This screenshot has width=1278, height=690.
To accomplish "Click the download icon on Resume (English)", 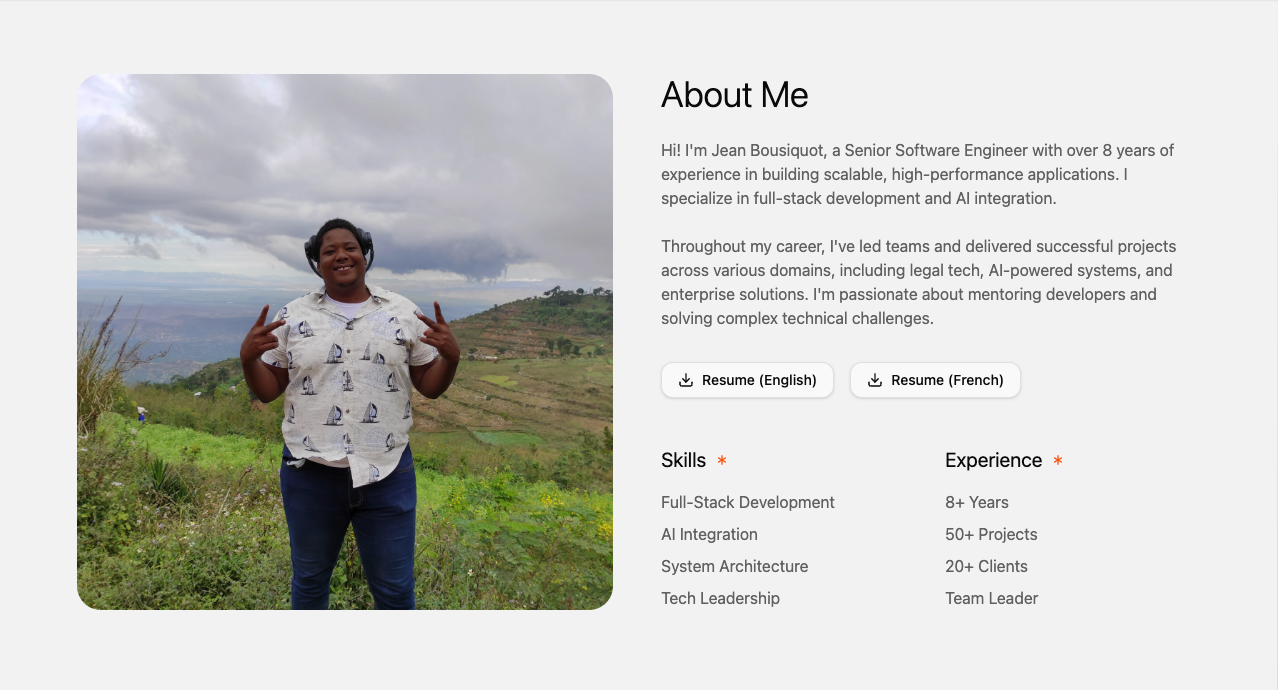I will pos(686,380).
